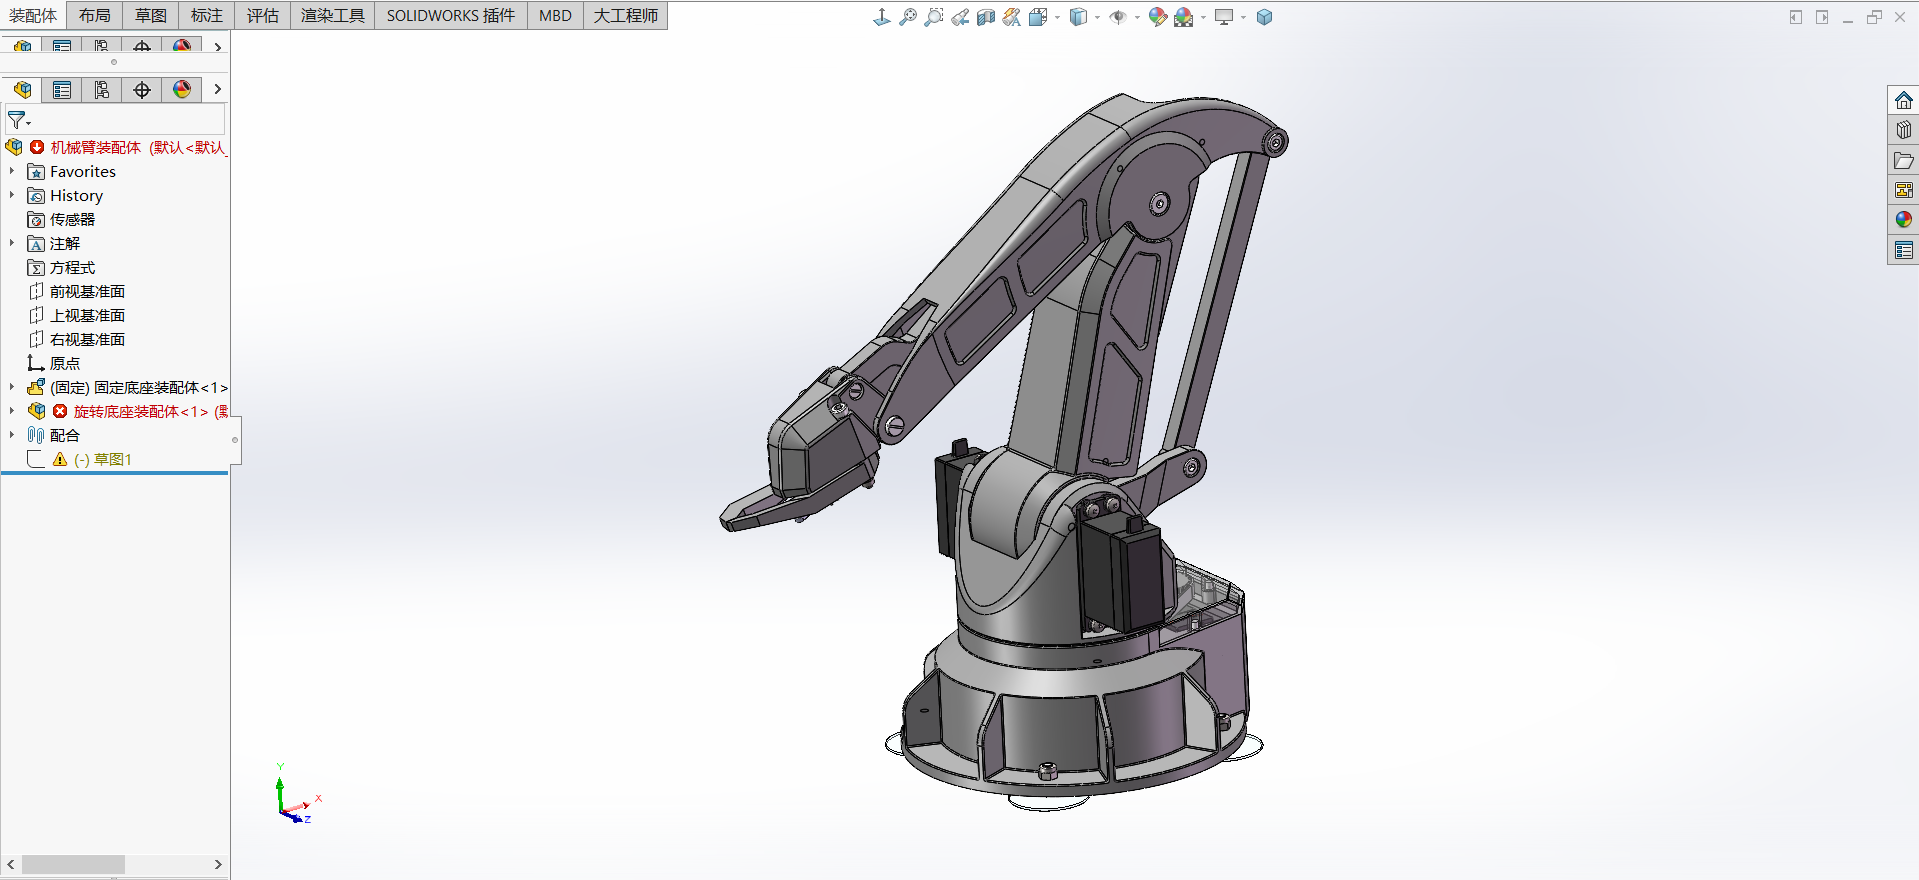Open SOLIDWORKS Resources home icon in task pane
Image resolution: width=1919 pixels, height=880 pixels.
click(x=1904, y=100)
